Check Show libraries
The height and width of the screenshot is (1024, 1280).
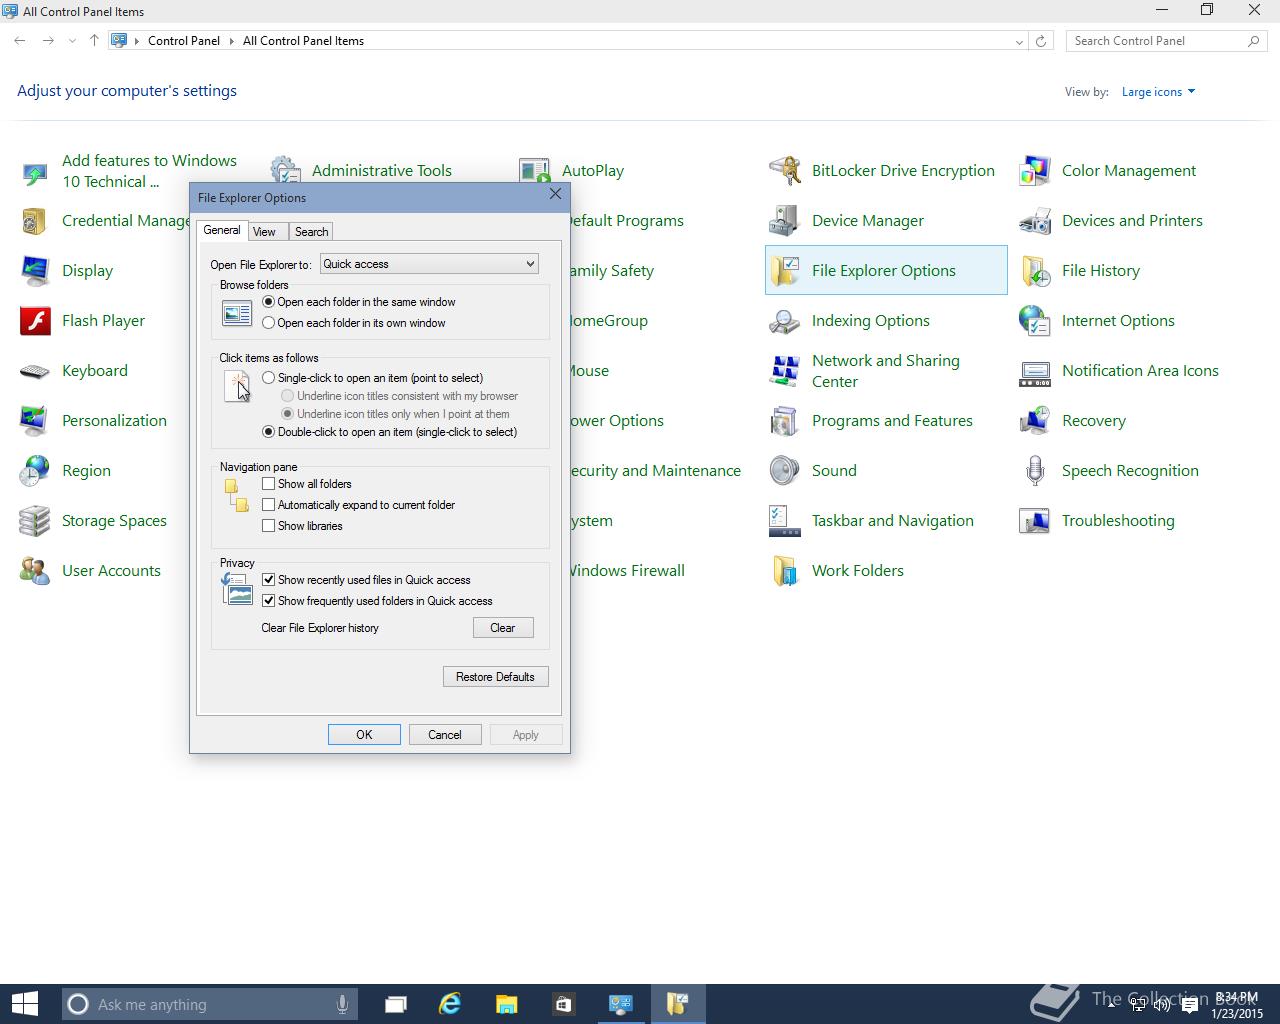pyautogui.click(x=268, y=526)
